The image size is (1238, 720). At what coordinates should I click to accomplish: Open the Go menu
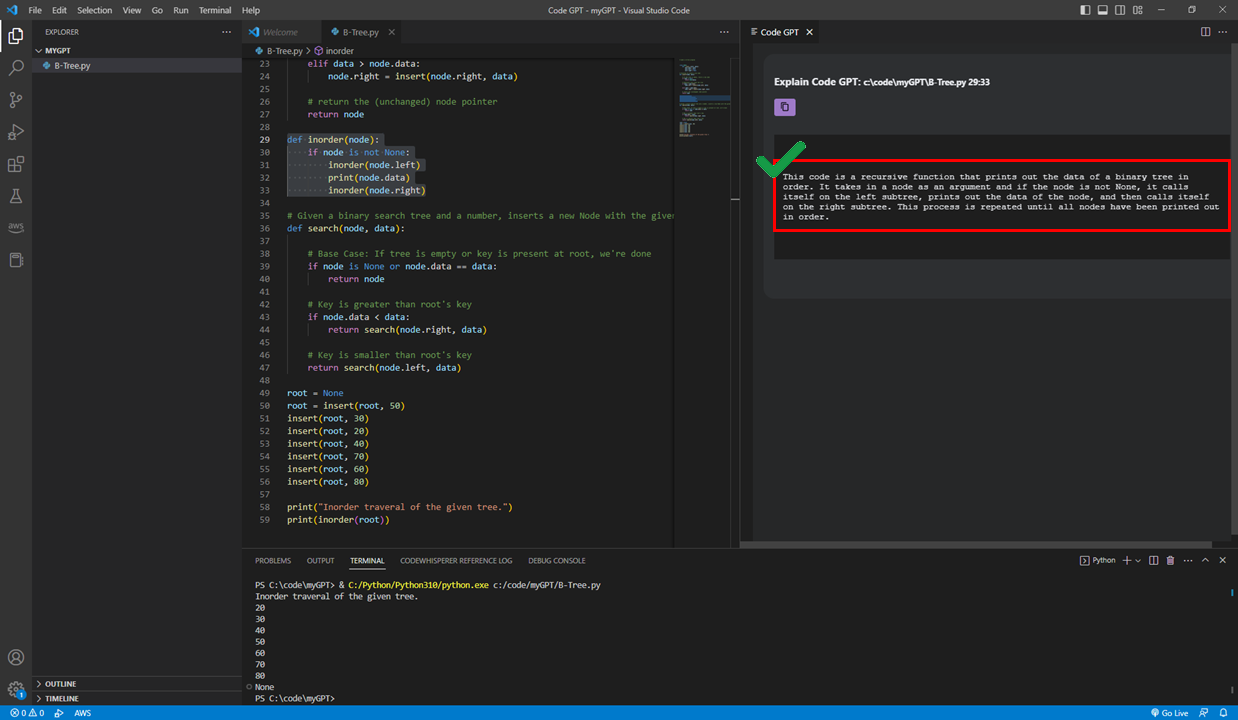point(157,10)
